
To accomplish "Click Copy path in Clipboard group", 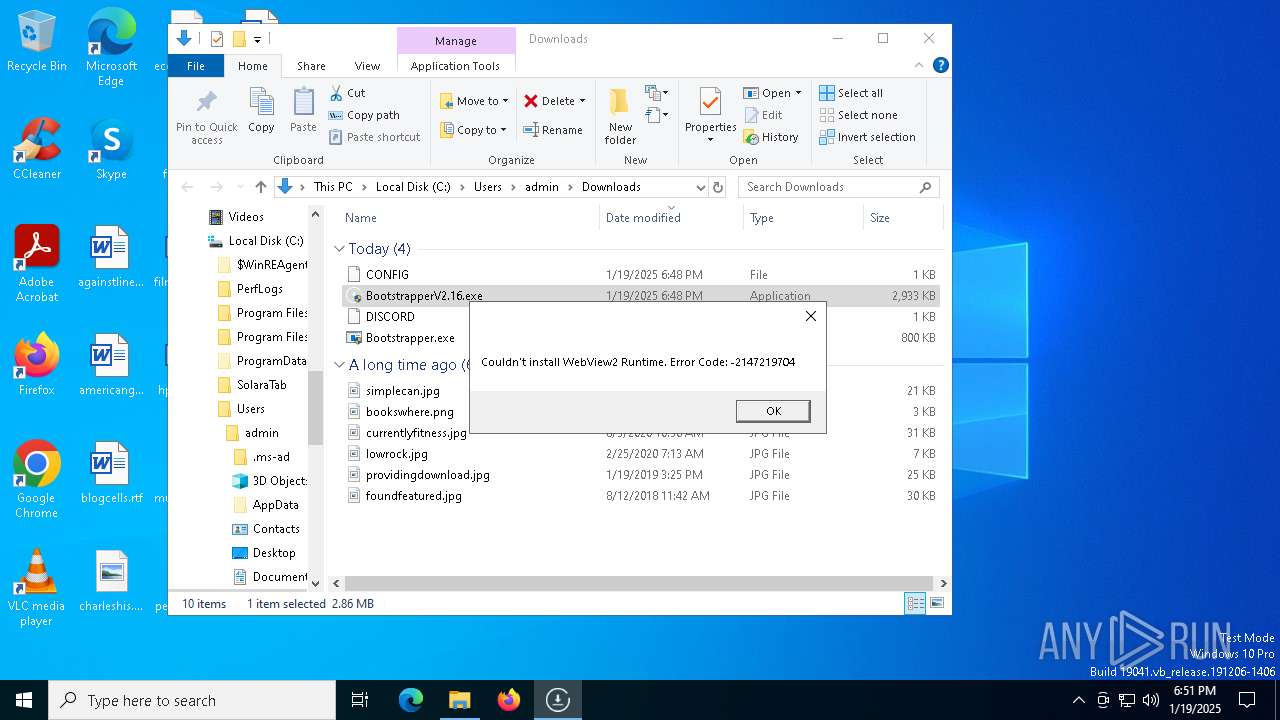I will 364,115.
